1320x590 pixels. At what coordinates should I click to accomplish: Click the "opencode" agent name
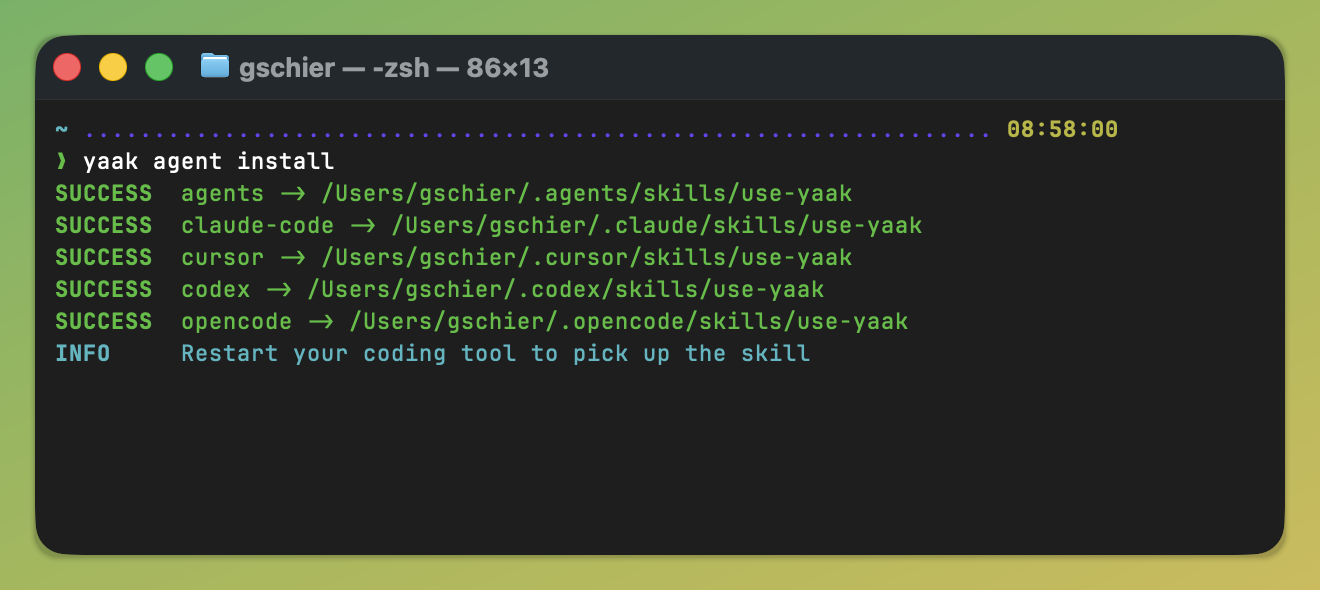pyautogui.click(x=237, y=321)
